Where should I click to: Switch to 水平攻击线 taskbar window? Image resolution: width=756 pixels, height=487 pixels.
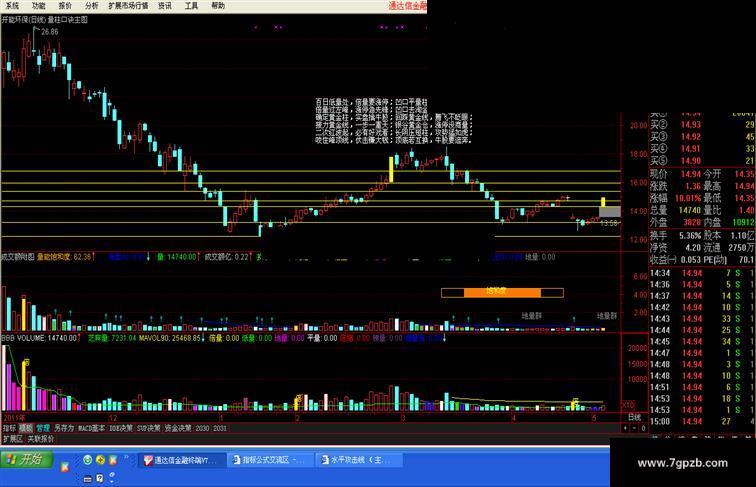(x=359, y=460)
